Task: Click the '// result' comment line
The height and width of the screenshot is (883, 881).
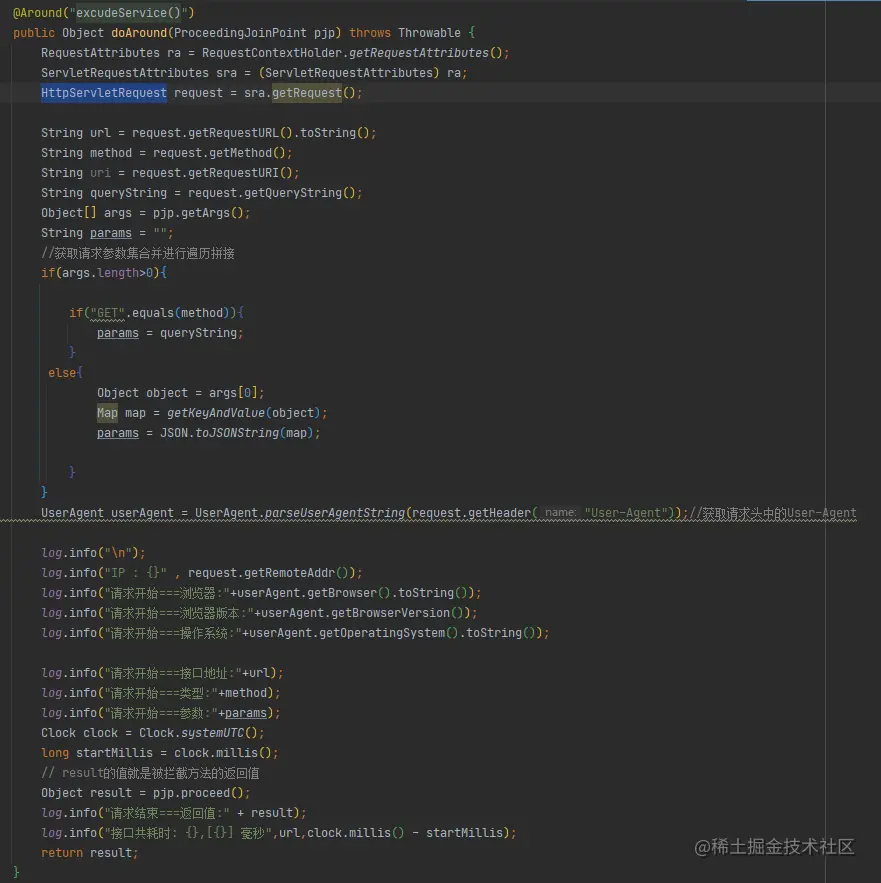Action: pos(150,773)
